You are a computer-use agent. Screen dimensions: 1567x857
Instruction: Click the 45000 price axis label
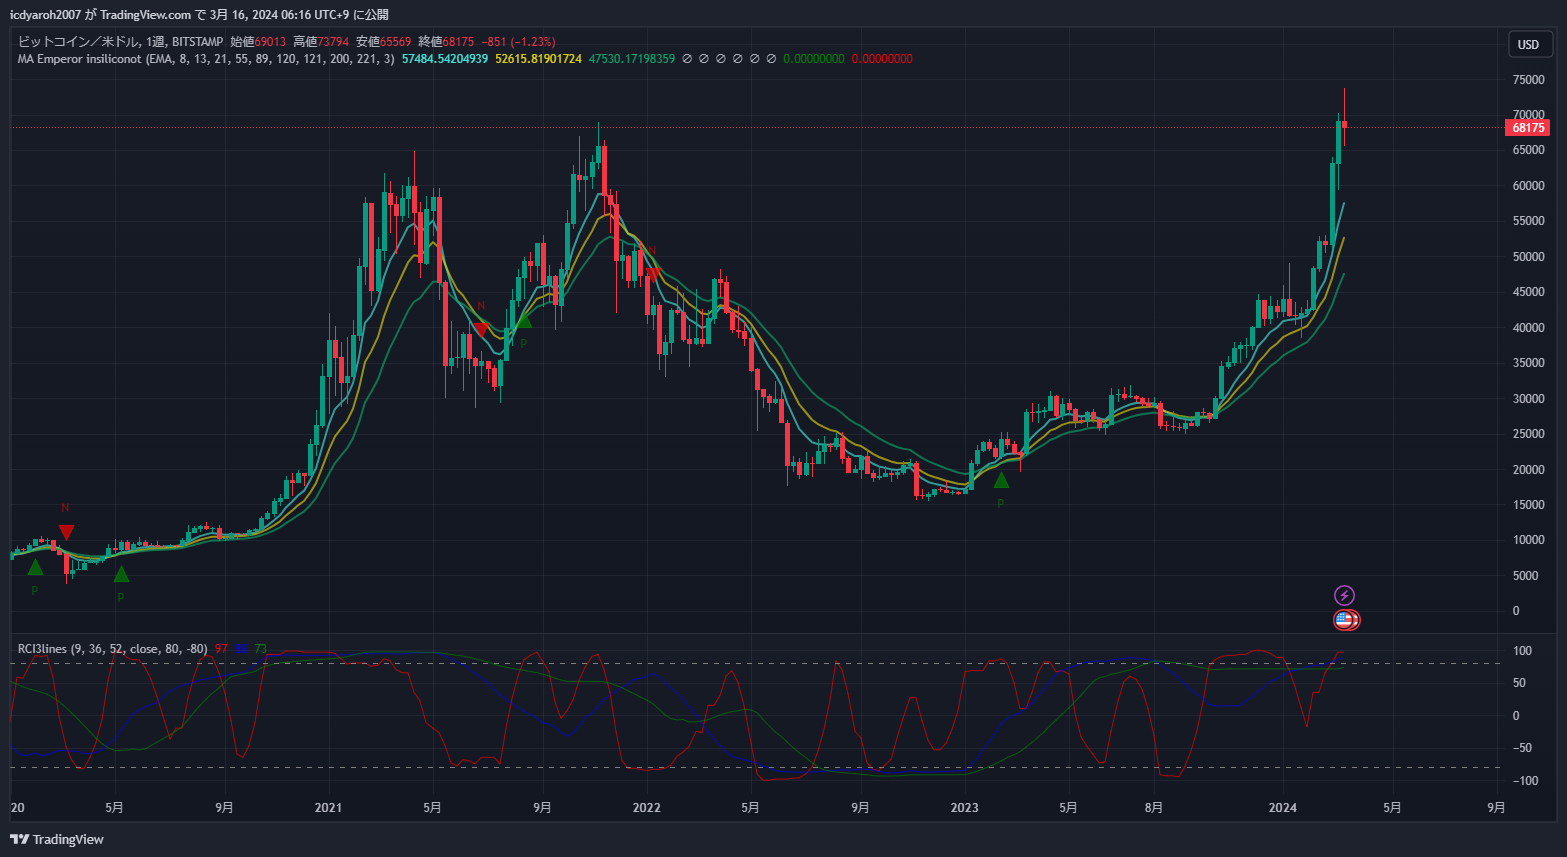(x=1528, y=292)
